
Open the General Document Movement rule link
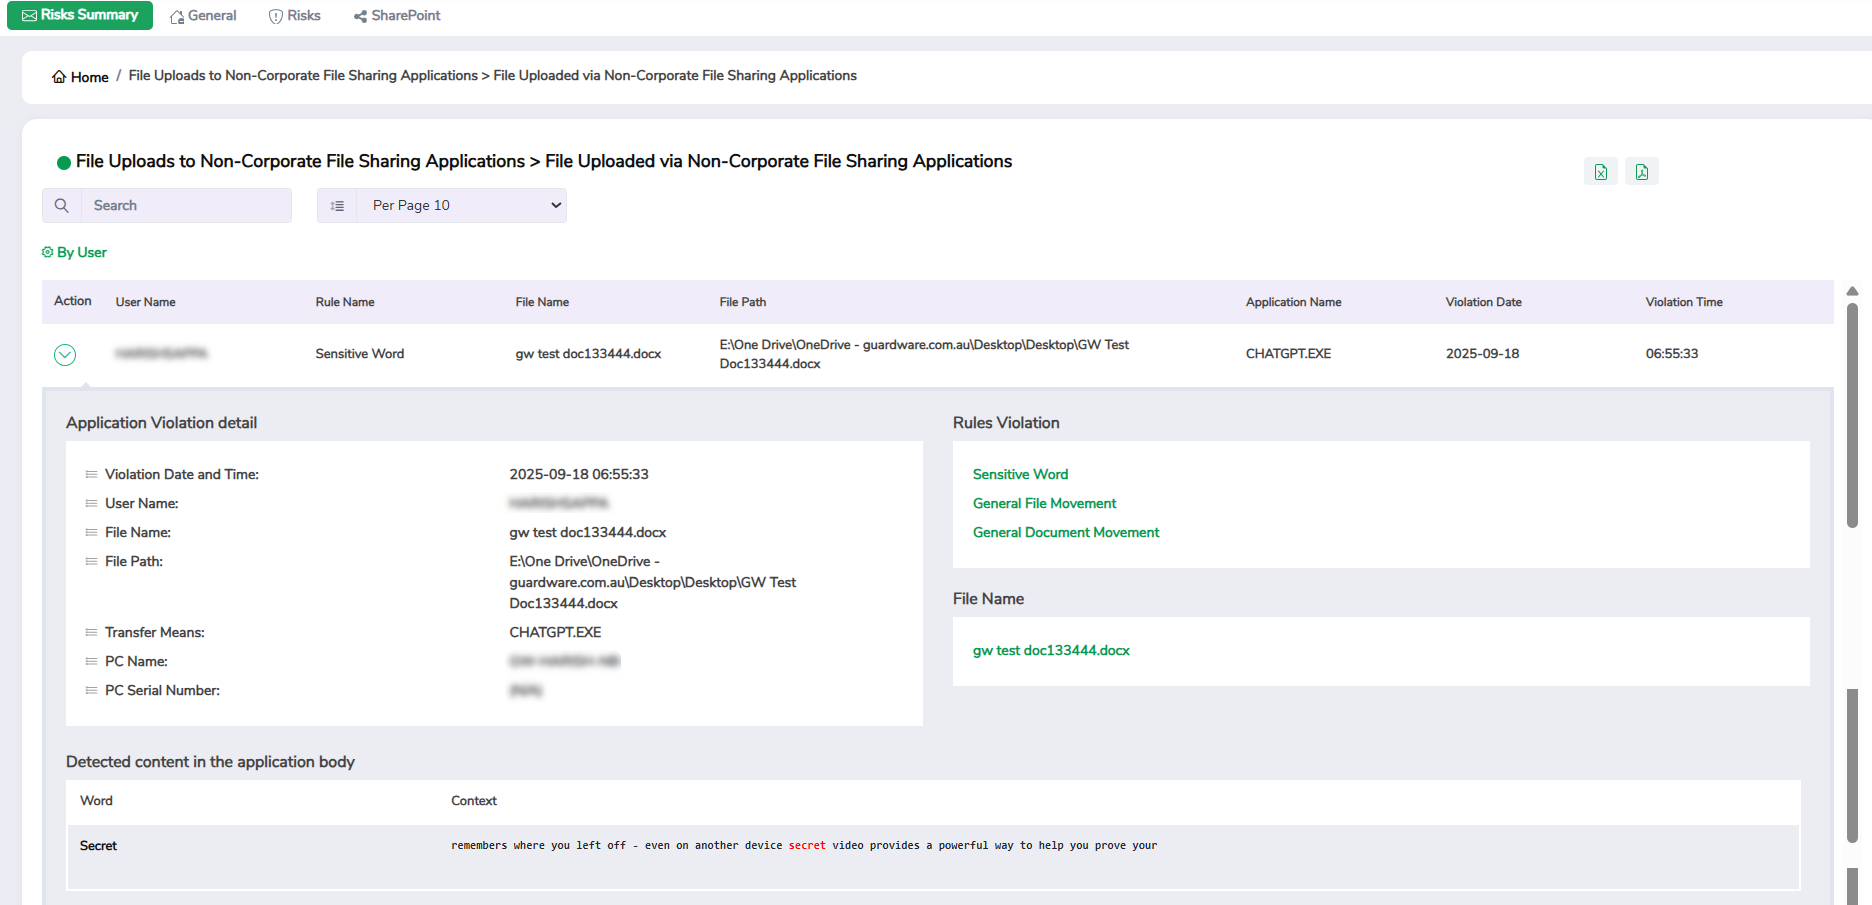pos(1066,532)
